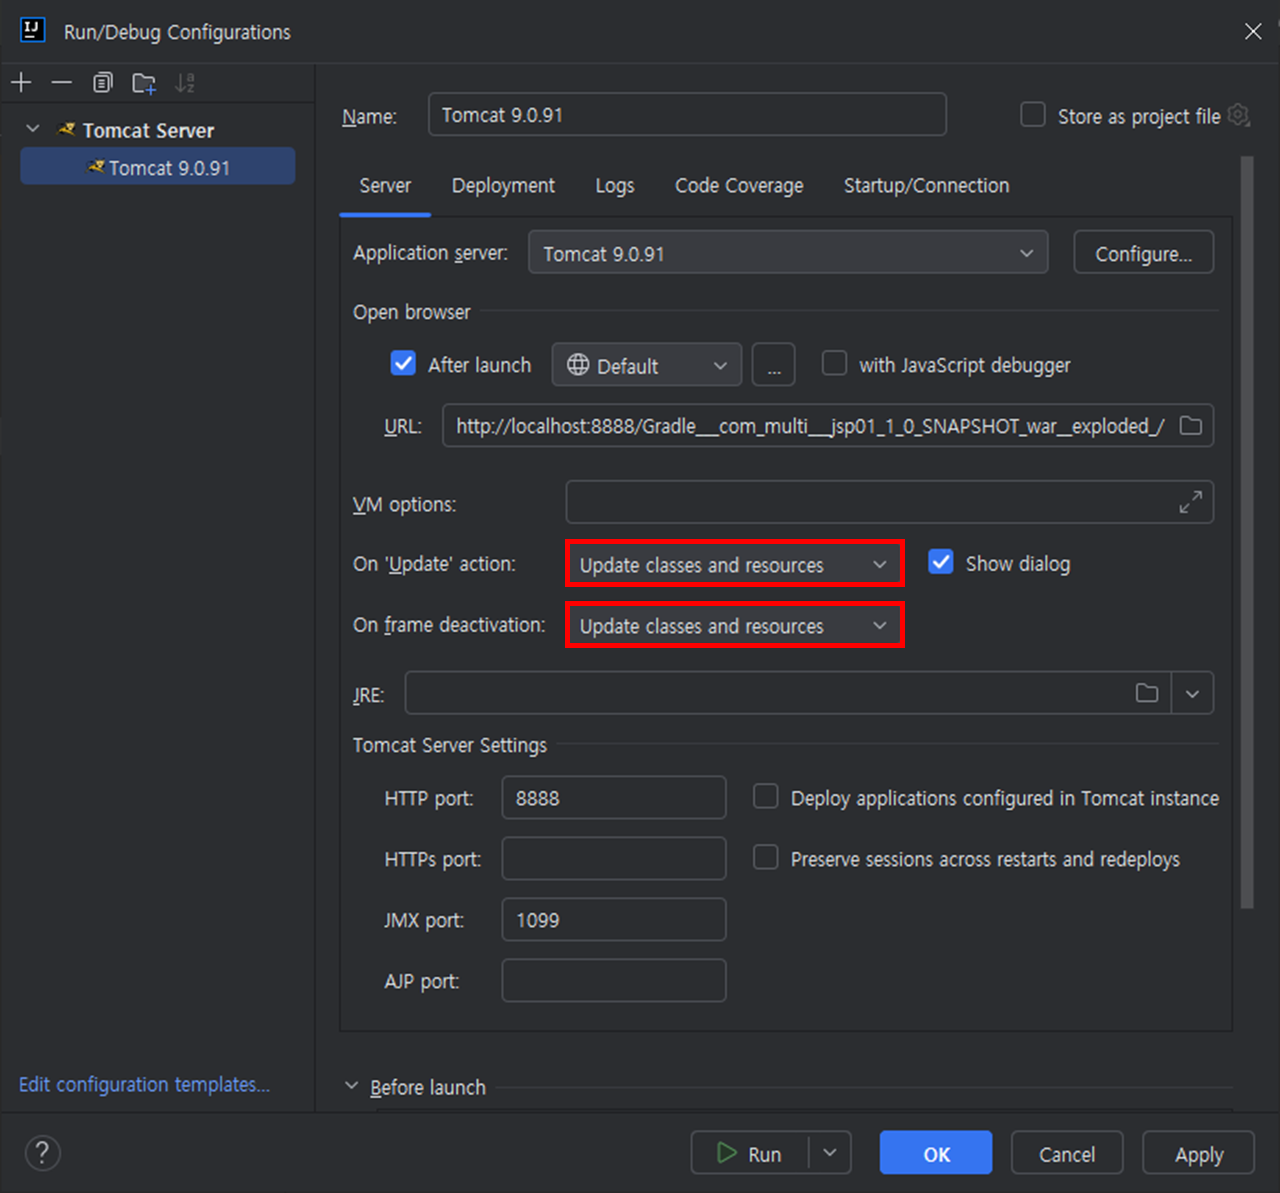The width and height of the screenshot is (1280, 1193).
Task: Open the Run button dropdown arrow
Action: tap(830, 1153)
